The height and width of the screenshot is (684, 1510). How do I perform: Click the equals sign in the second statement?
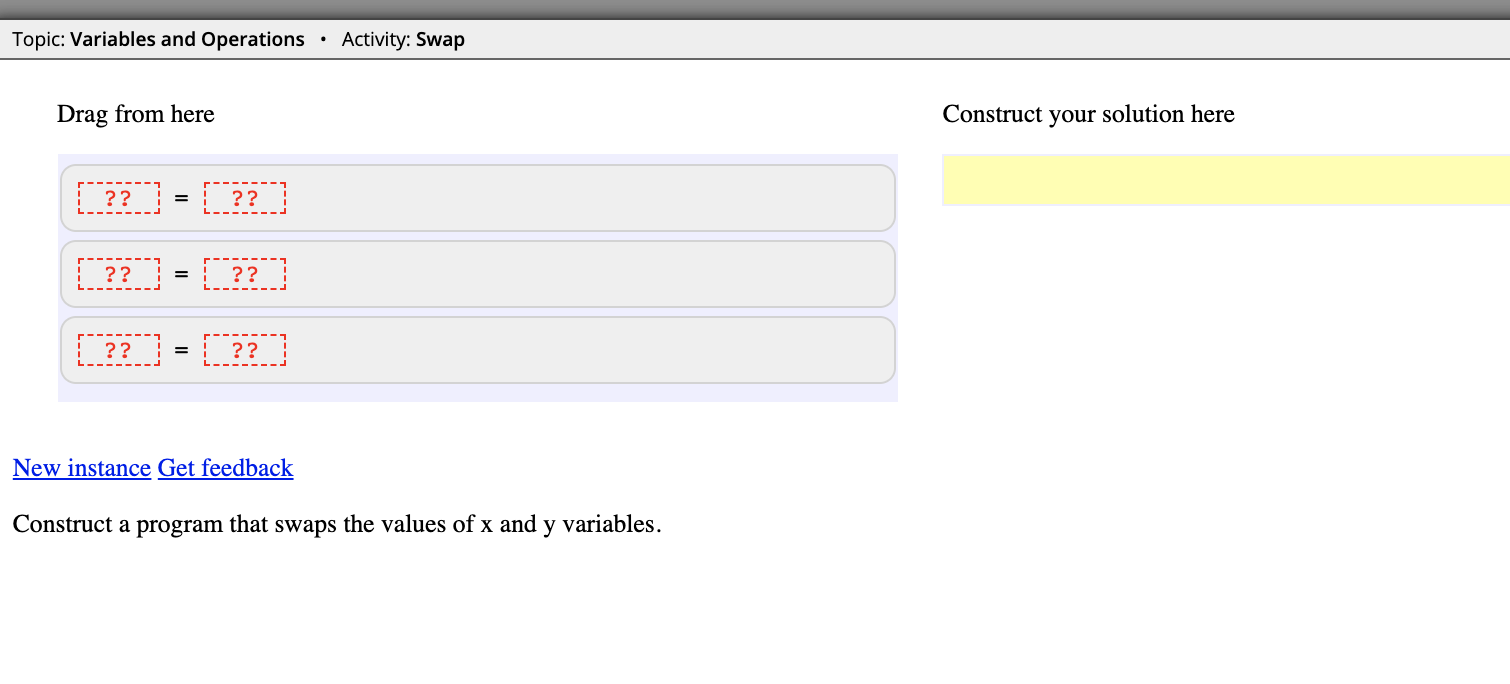click(x=181, y=273)
